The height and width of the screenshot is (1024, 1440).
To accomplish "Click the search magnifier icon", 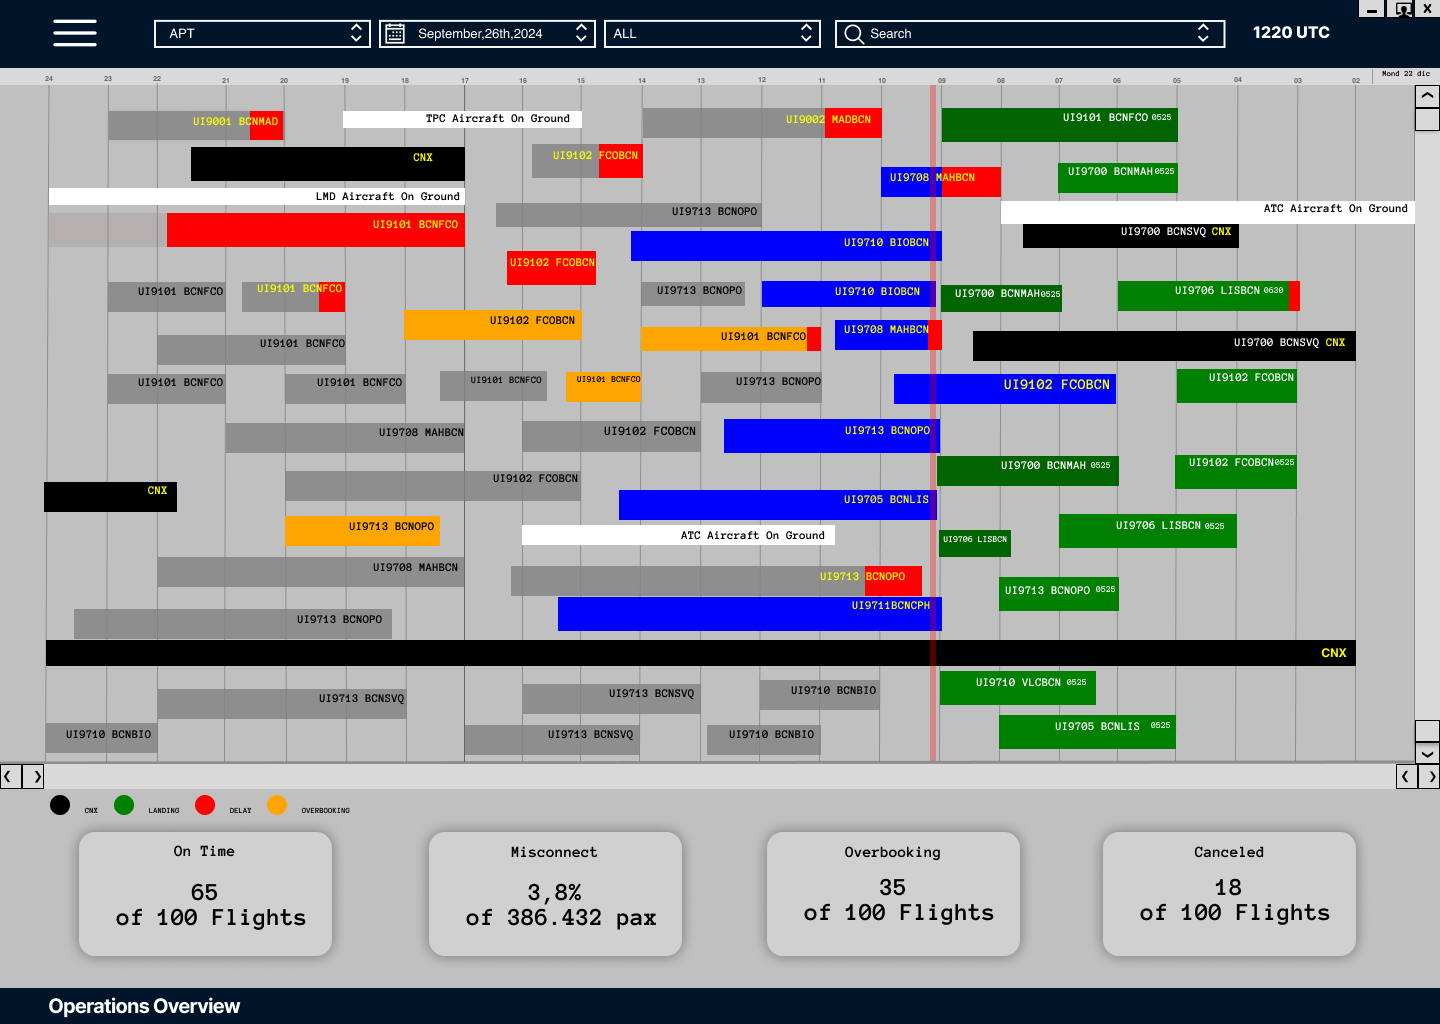I will (x=853, y=34).
